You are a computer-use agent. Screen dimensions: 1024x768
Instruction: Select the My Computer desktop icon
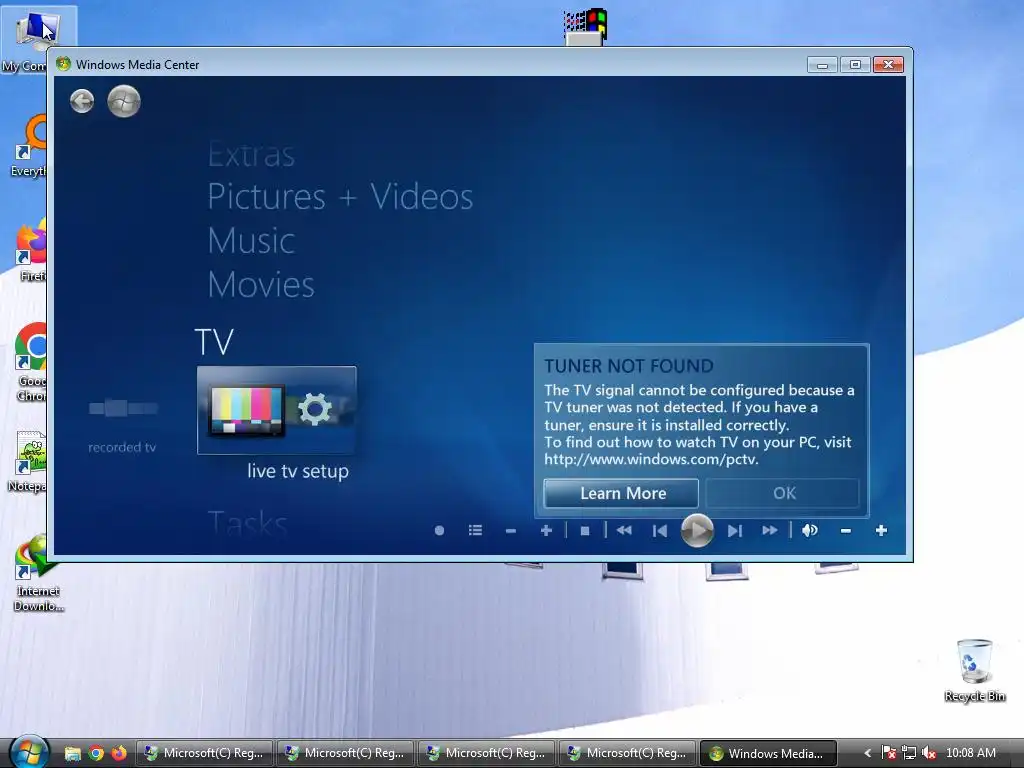(x=25, y=39)
